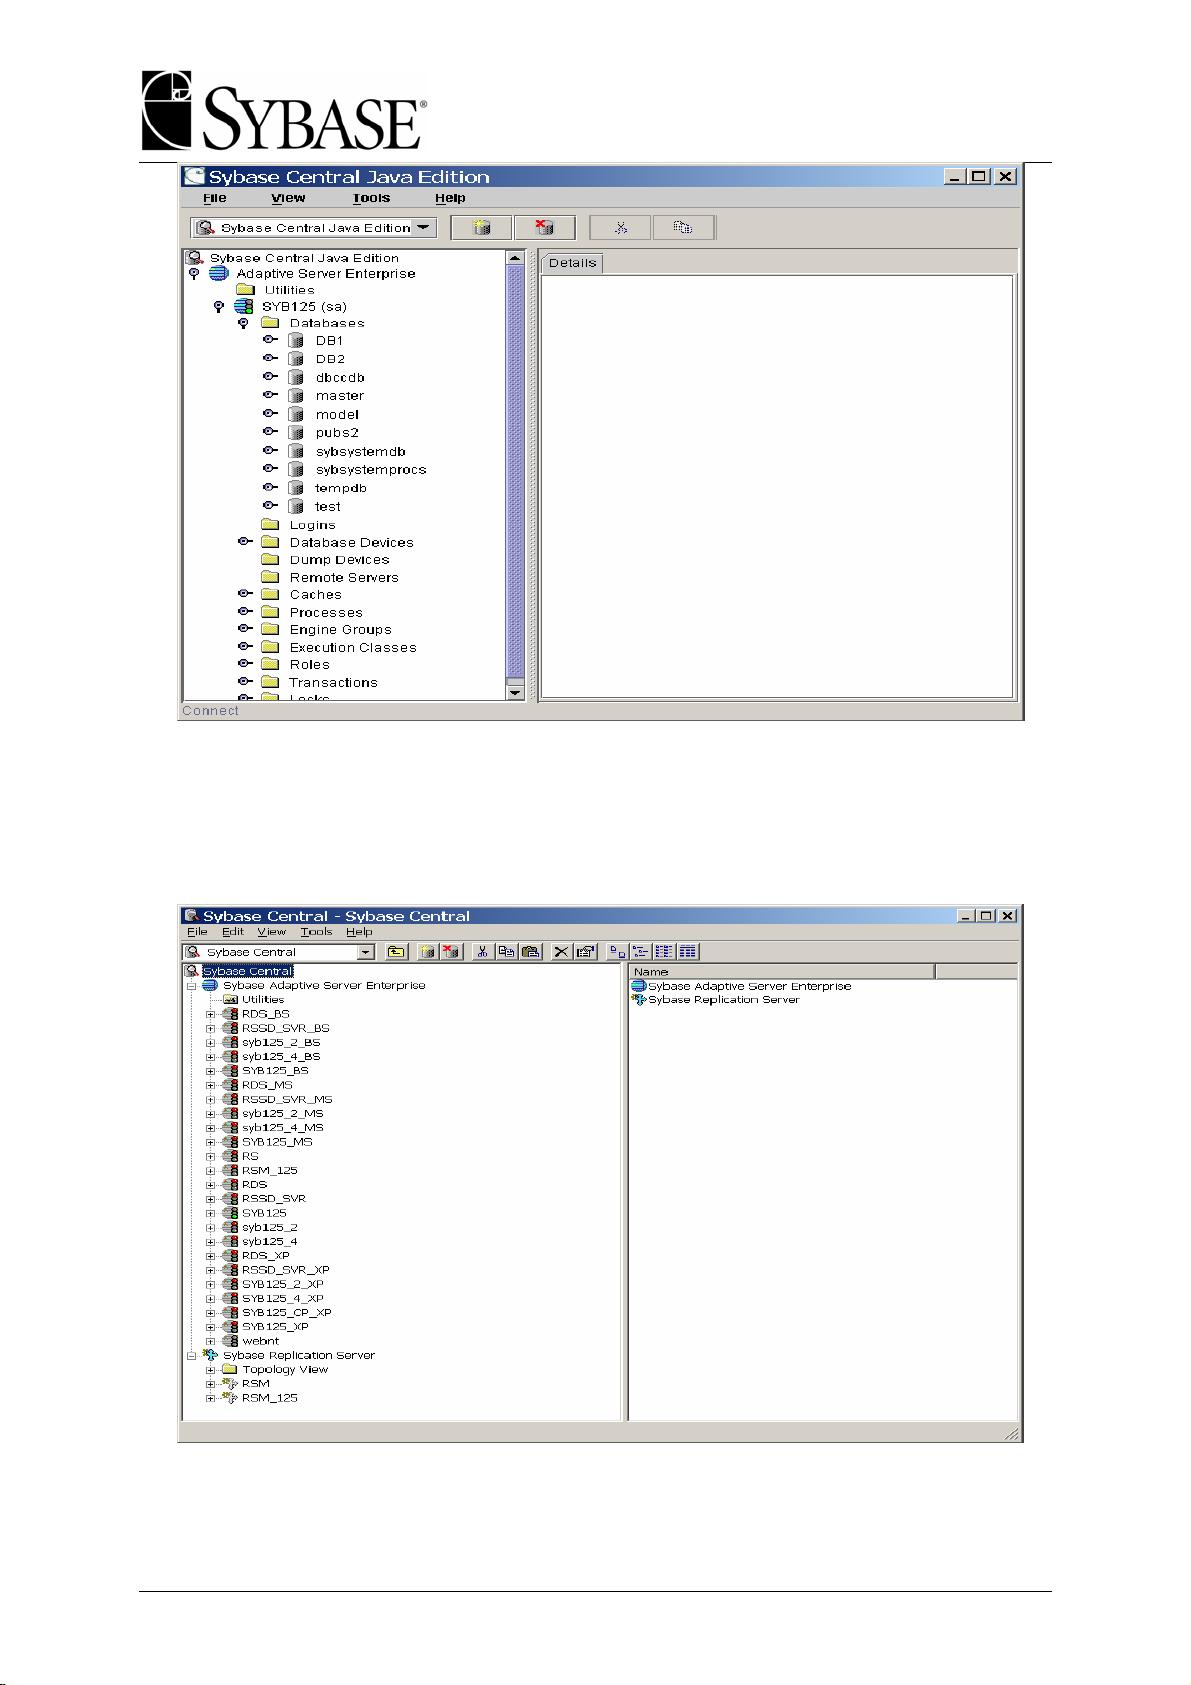Expand the Caches folder node
Image resolution: width=1191 pixels, height=1685 pixels.
tap(244, 594)
